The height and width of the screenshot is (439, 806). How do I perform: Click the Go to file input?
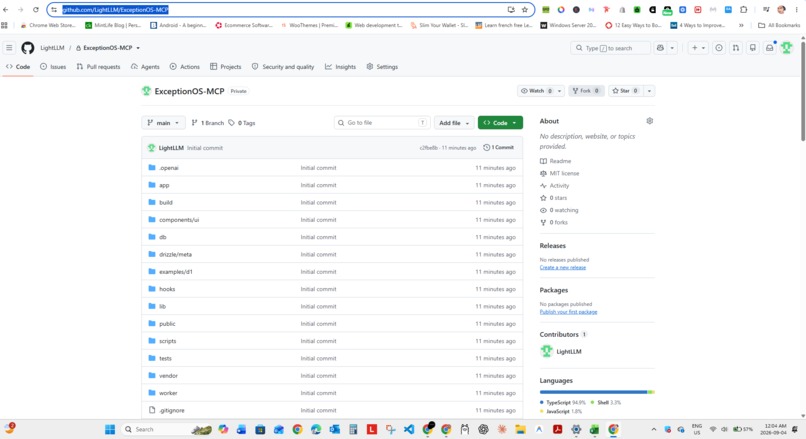click(381, 123)
